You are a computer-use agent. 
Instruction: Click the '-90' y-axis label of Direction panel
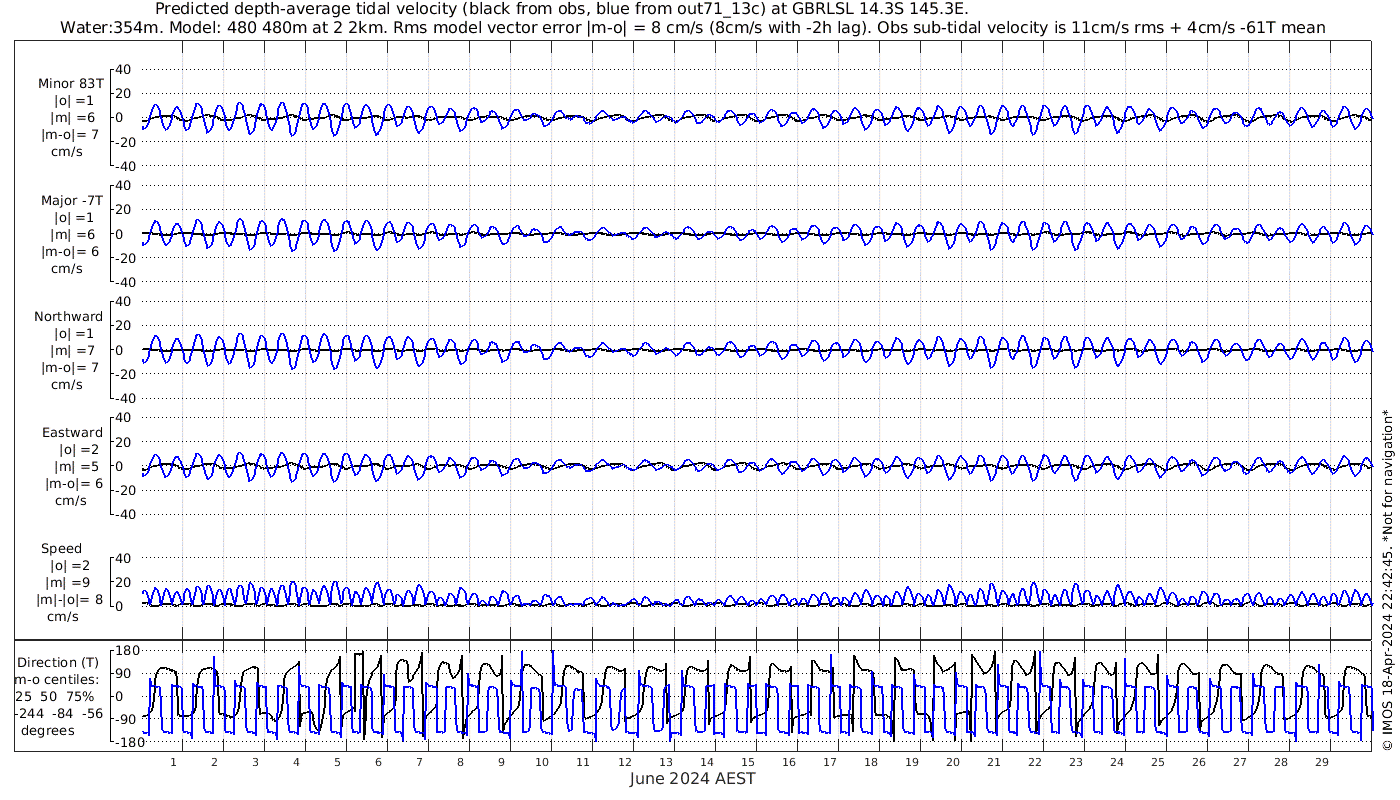(x=127, y=719)
